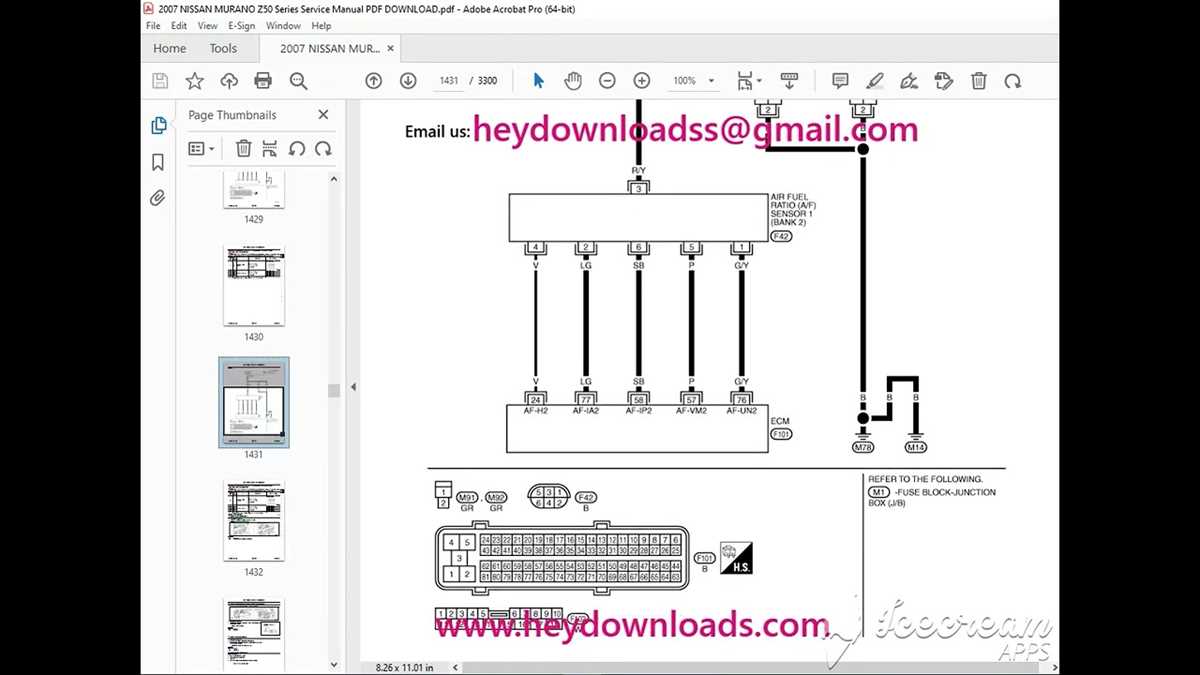The image size is (1200, 675).
Task: Click the ECM label in the diagram
Action: click(780, 422)
